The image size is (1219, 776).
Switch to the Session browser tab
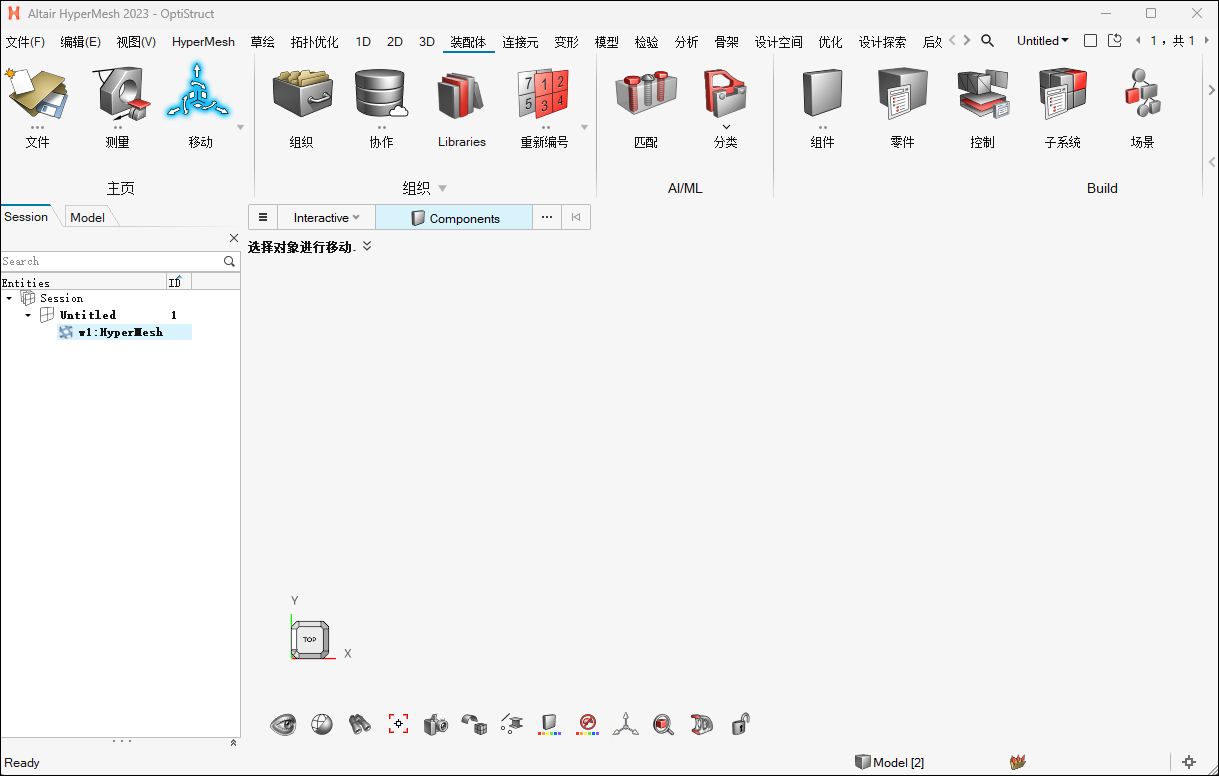(x=26, y=216)
